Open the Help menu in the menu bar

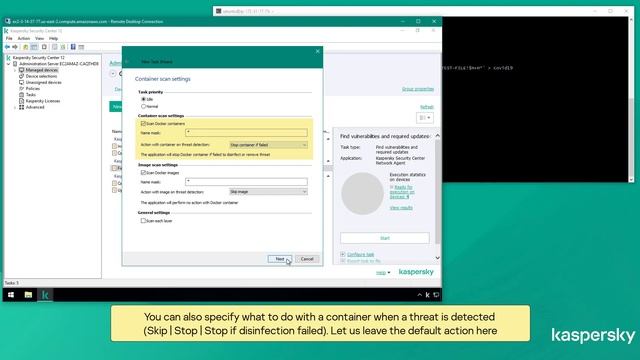coord(53,38)
